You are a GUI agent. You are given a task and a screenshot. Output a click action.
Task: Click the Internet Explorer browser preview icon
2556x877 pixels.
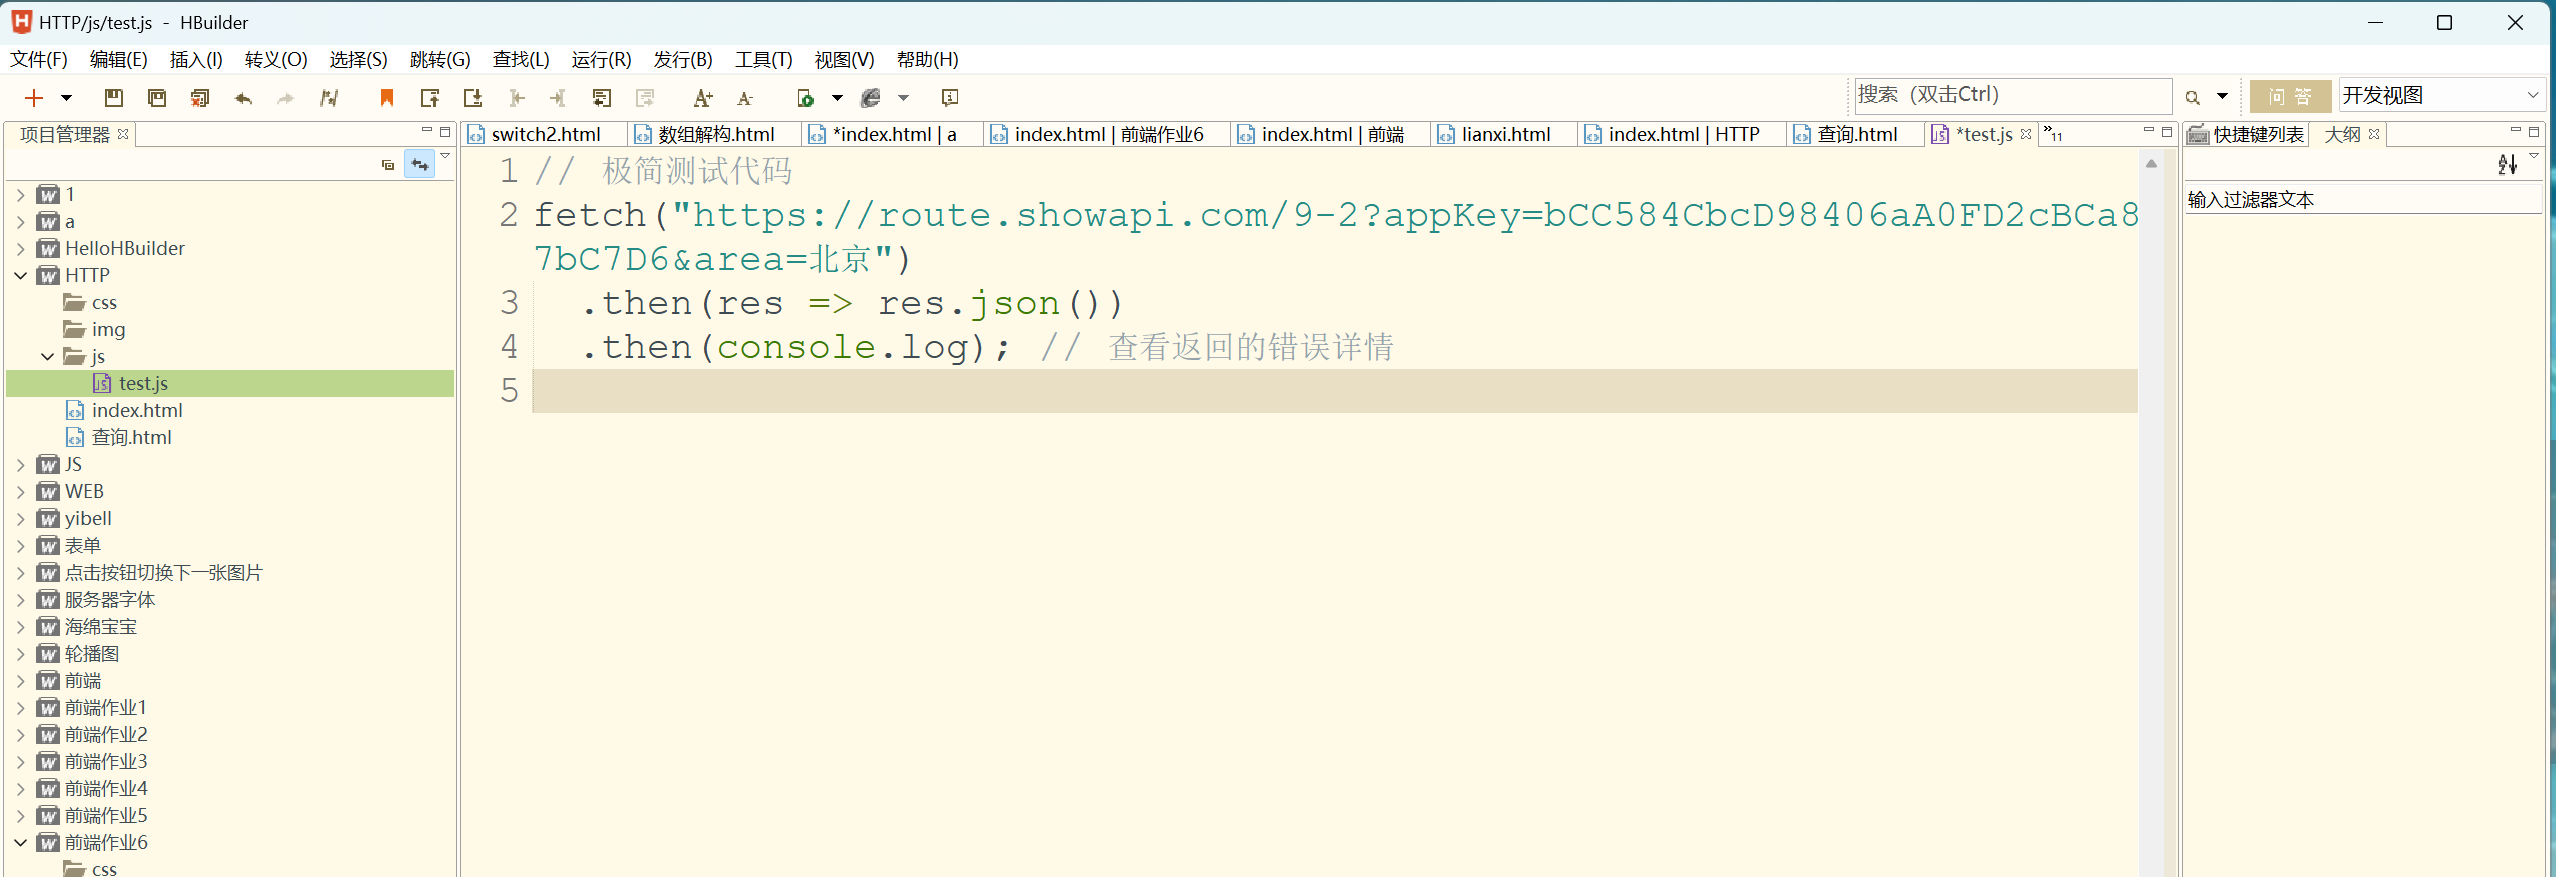[x=871, y=97]
